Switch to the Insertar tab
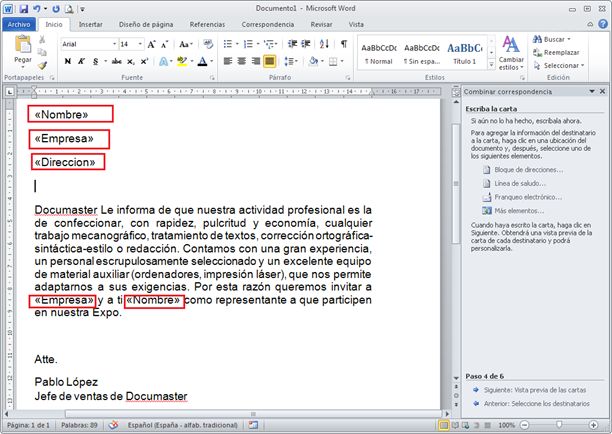Screen dimensions: 612x434 [x=91, y=25]
